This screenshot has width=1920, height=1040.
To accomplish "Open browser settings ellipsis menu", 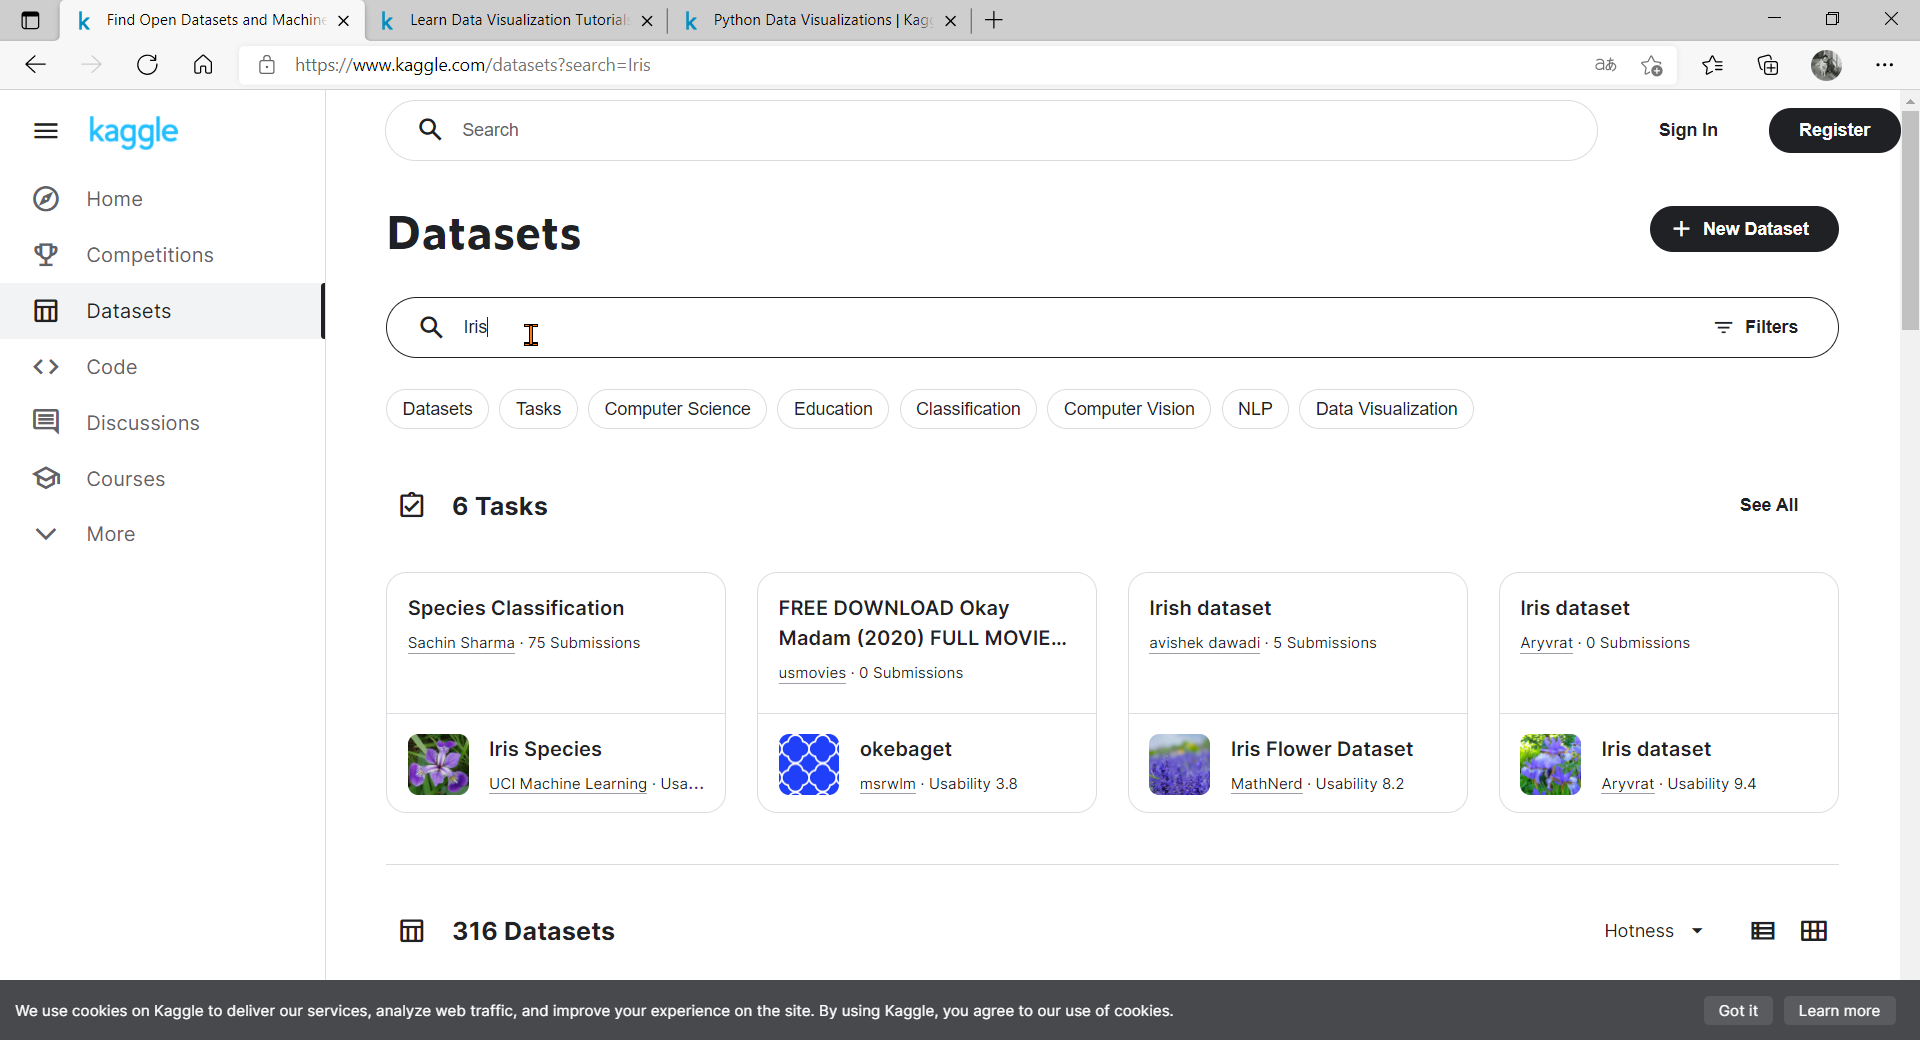I will (1884, 65).
